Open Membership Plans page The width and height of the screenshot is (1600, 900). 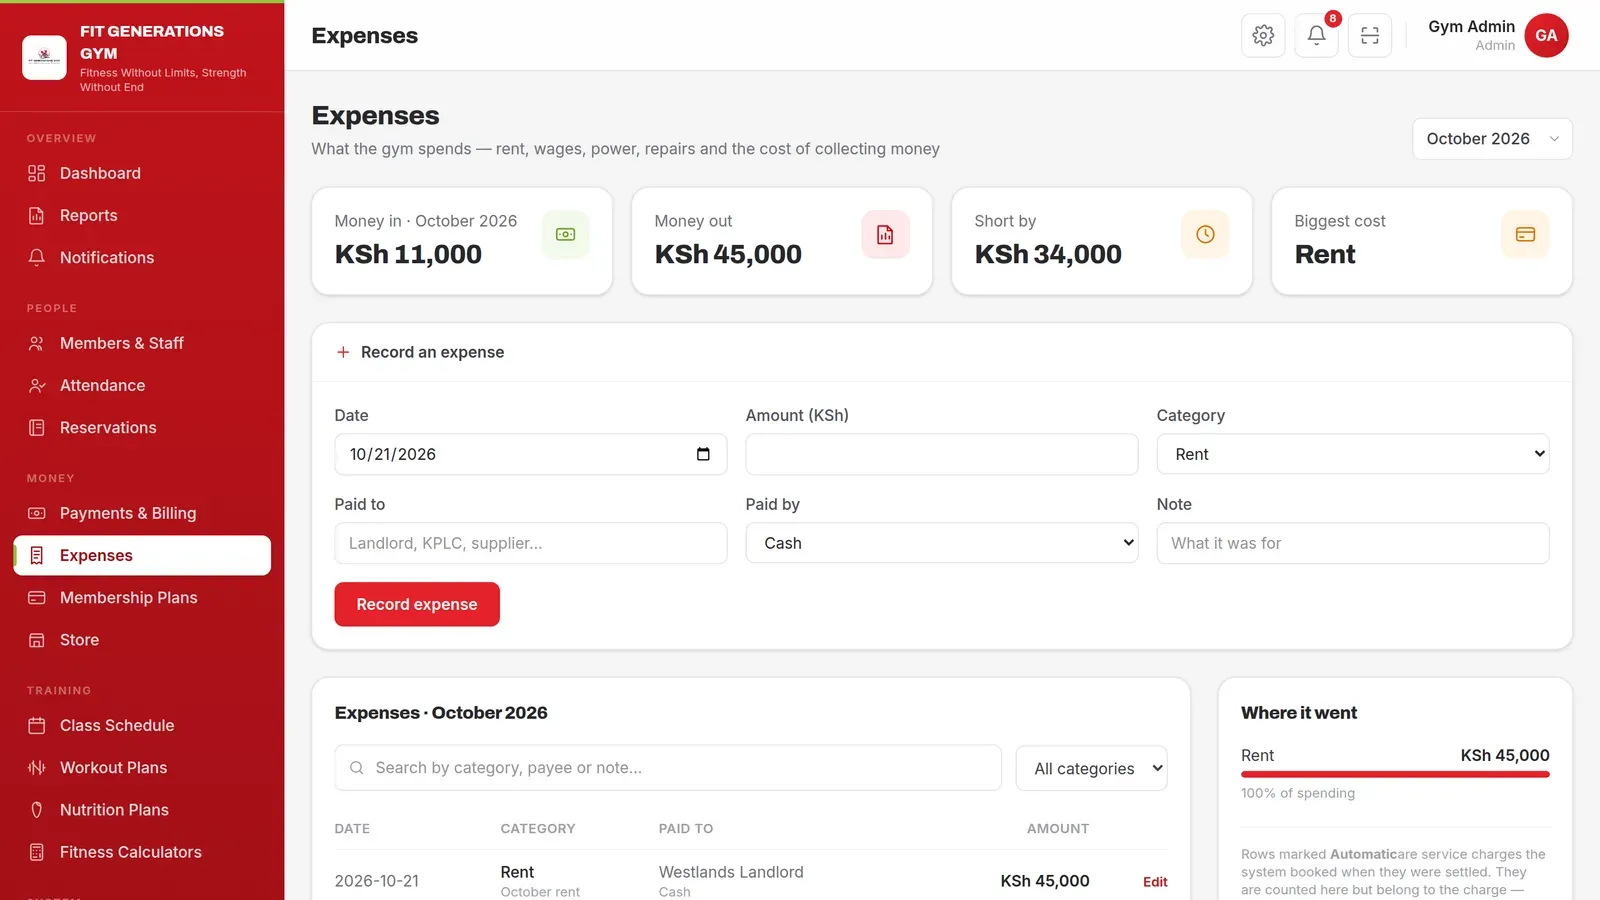(x=142, y=598)
